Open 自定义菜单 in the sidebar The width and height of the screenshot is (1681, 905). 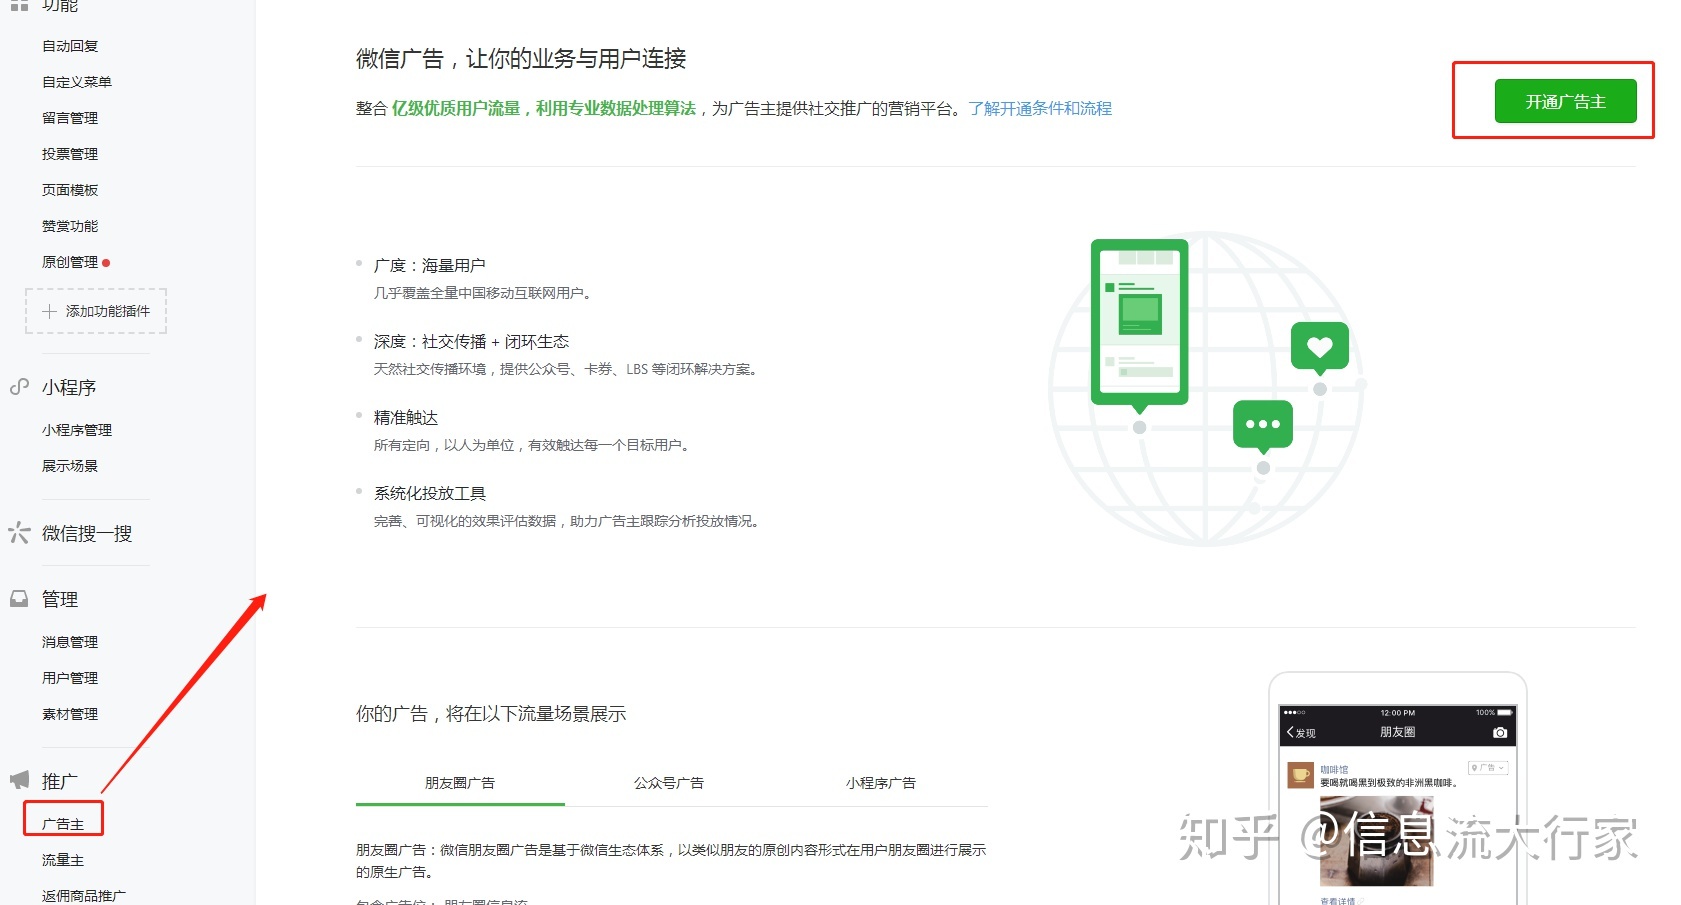(x=77, y=82)
